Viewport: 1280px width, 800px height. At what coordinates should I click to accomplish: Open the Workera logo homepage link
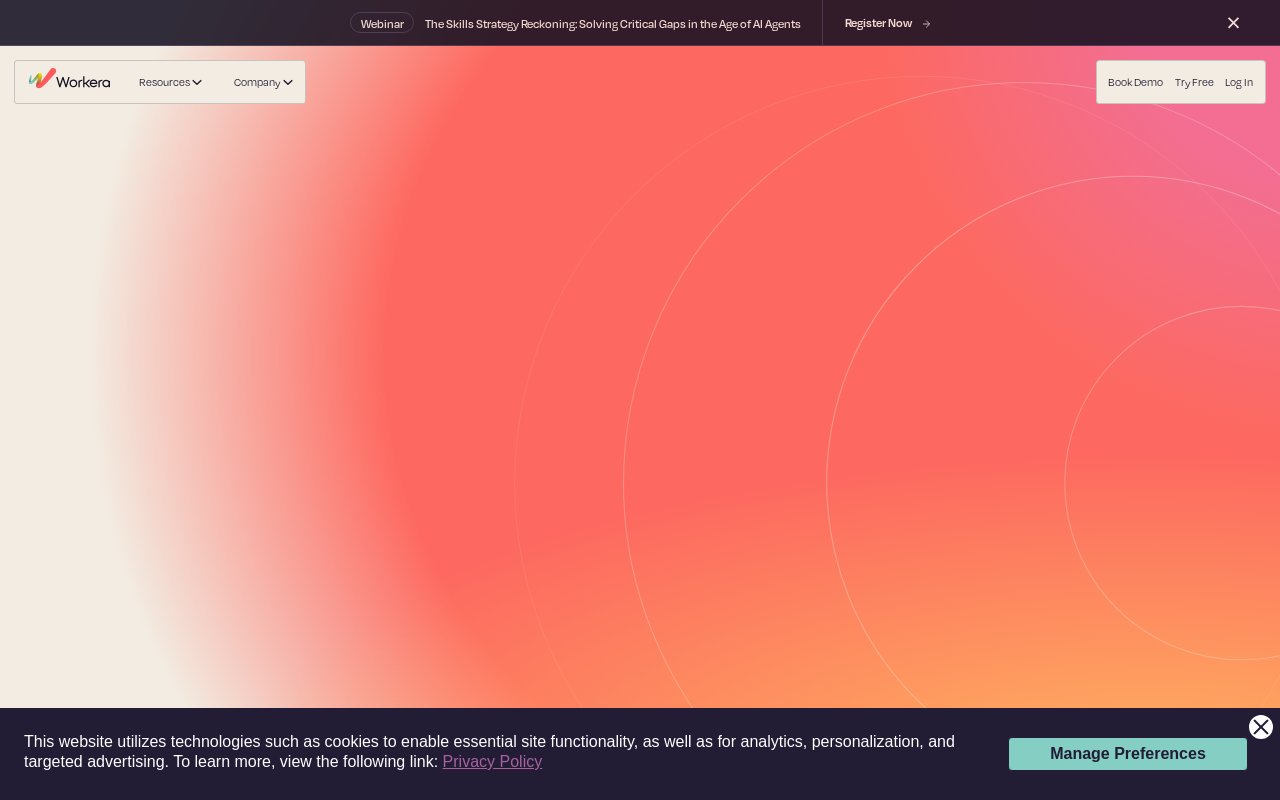[69, 80]
